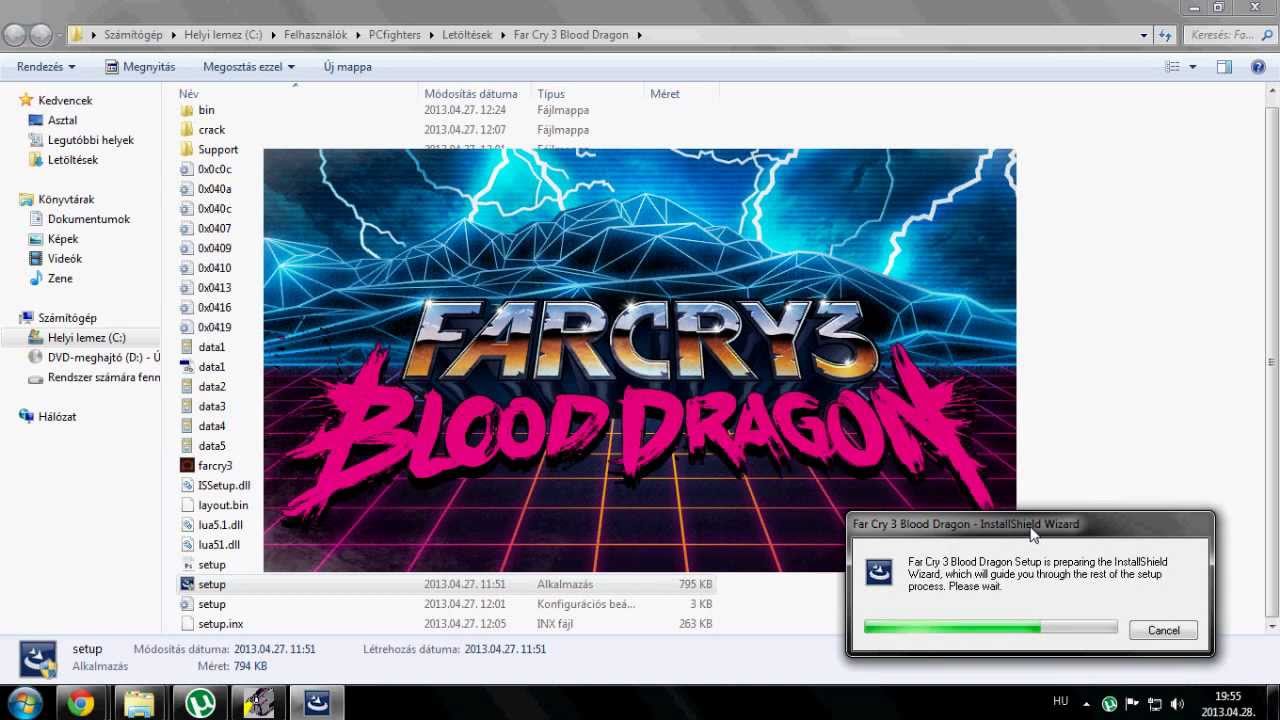The image size is (1280, 720).
Task: Select Felhasználók in the breadcrumb
Action: tap(315, 35)
